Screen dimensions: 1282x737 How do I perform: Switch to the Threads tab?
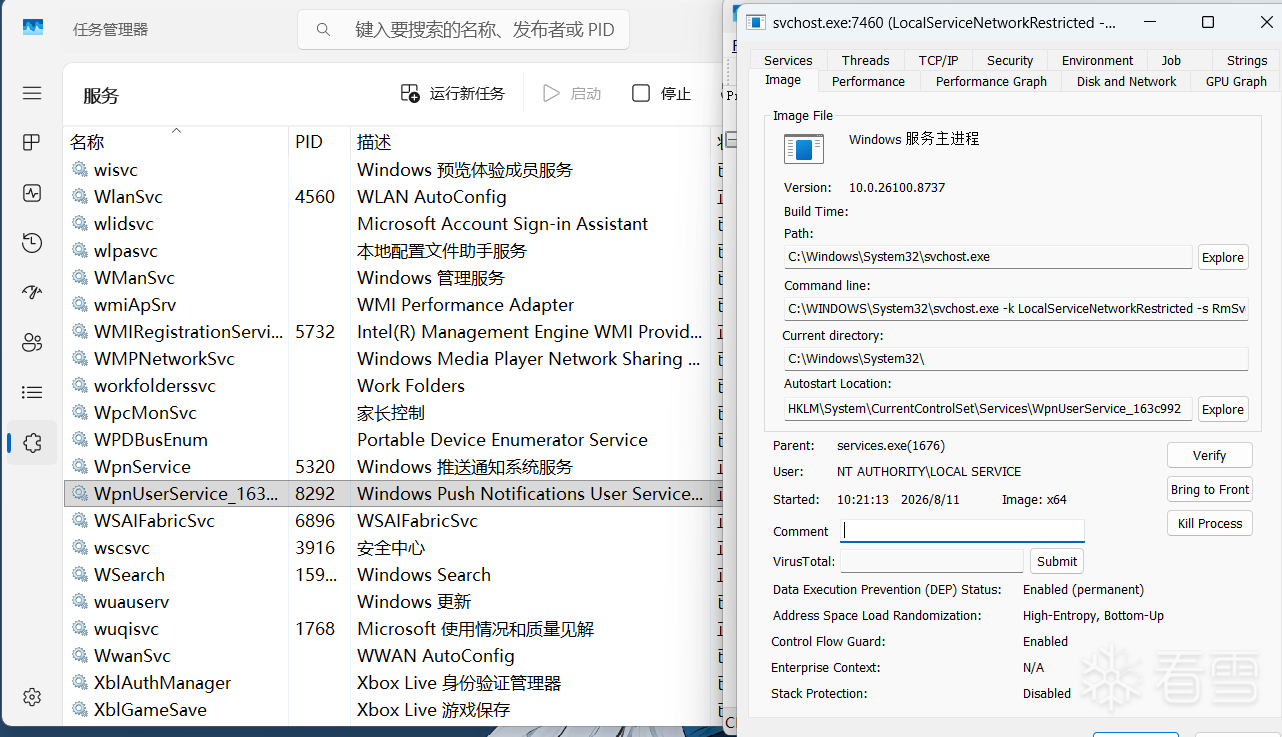pos(866,60)
